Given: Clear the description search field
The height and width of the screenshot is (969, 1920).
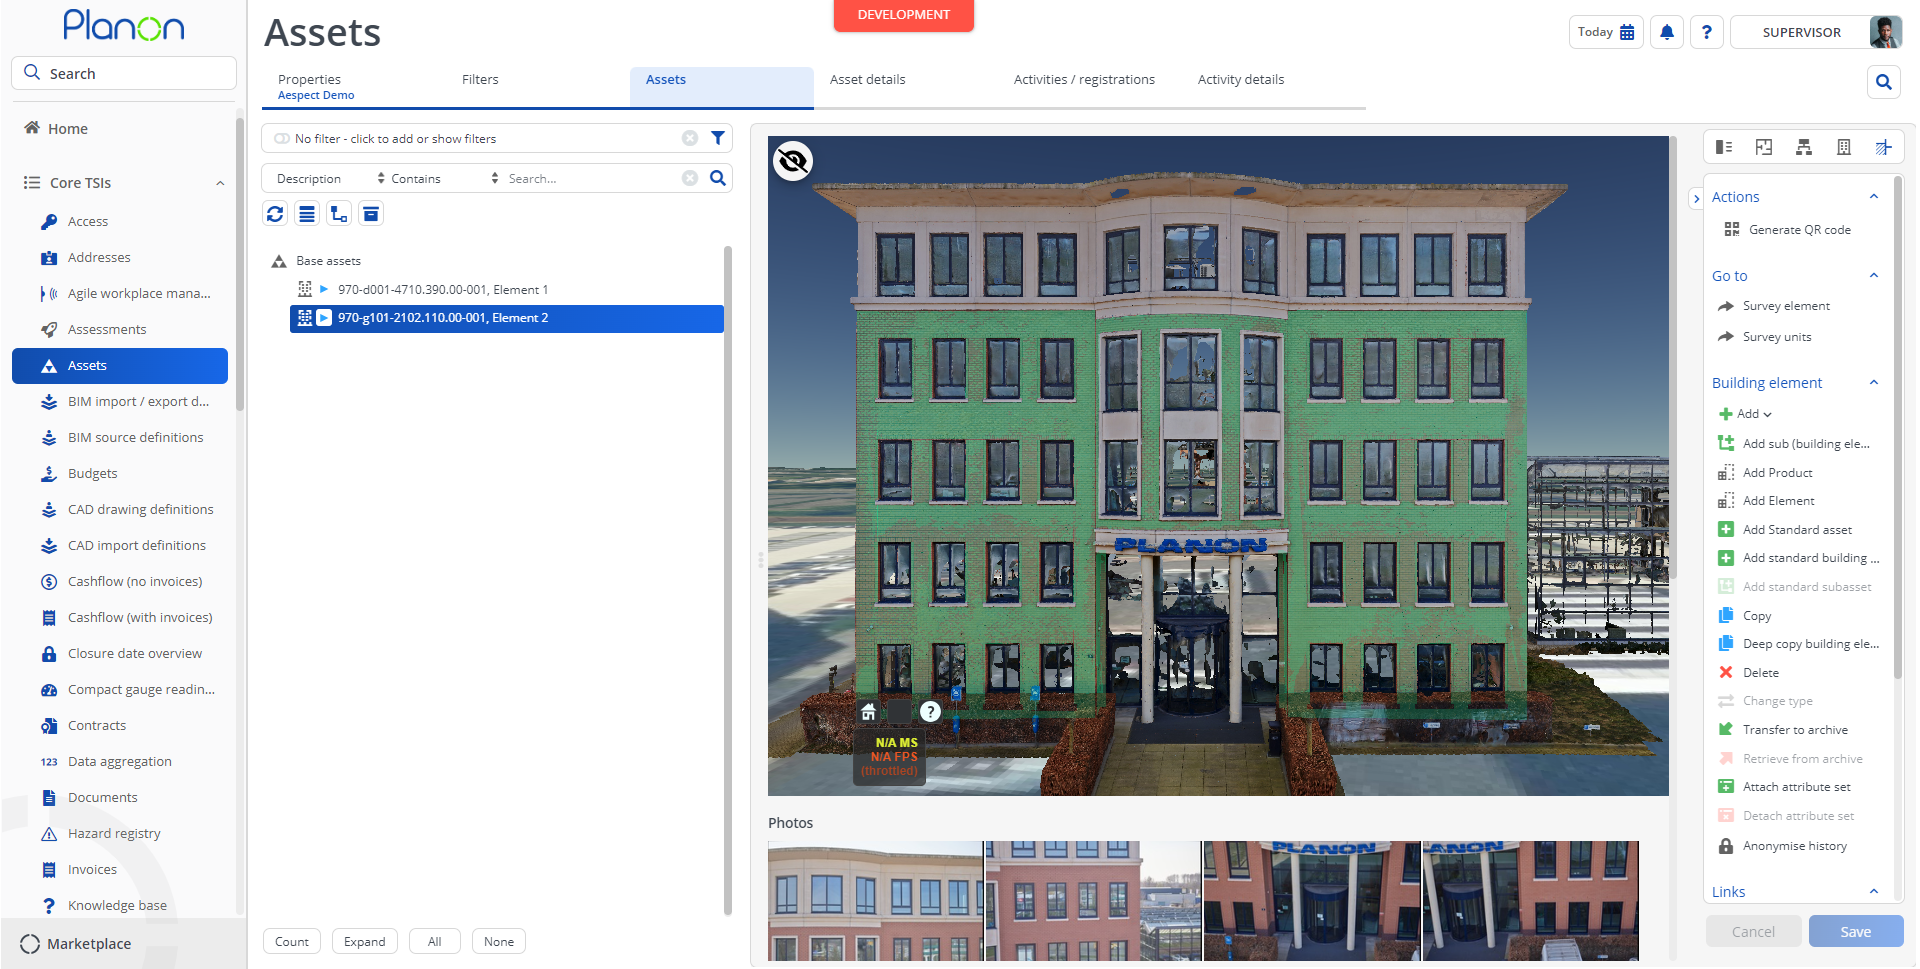Looking at the screenshot, I should (690, 178).
